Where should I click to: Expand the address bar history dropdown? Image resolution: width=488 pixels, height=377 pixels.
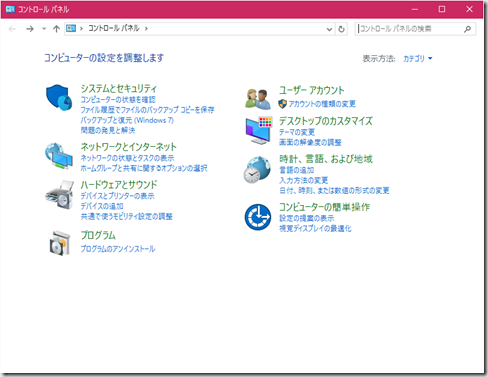point(329,29)
